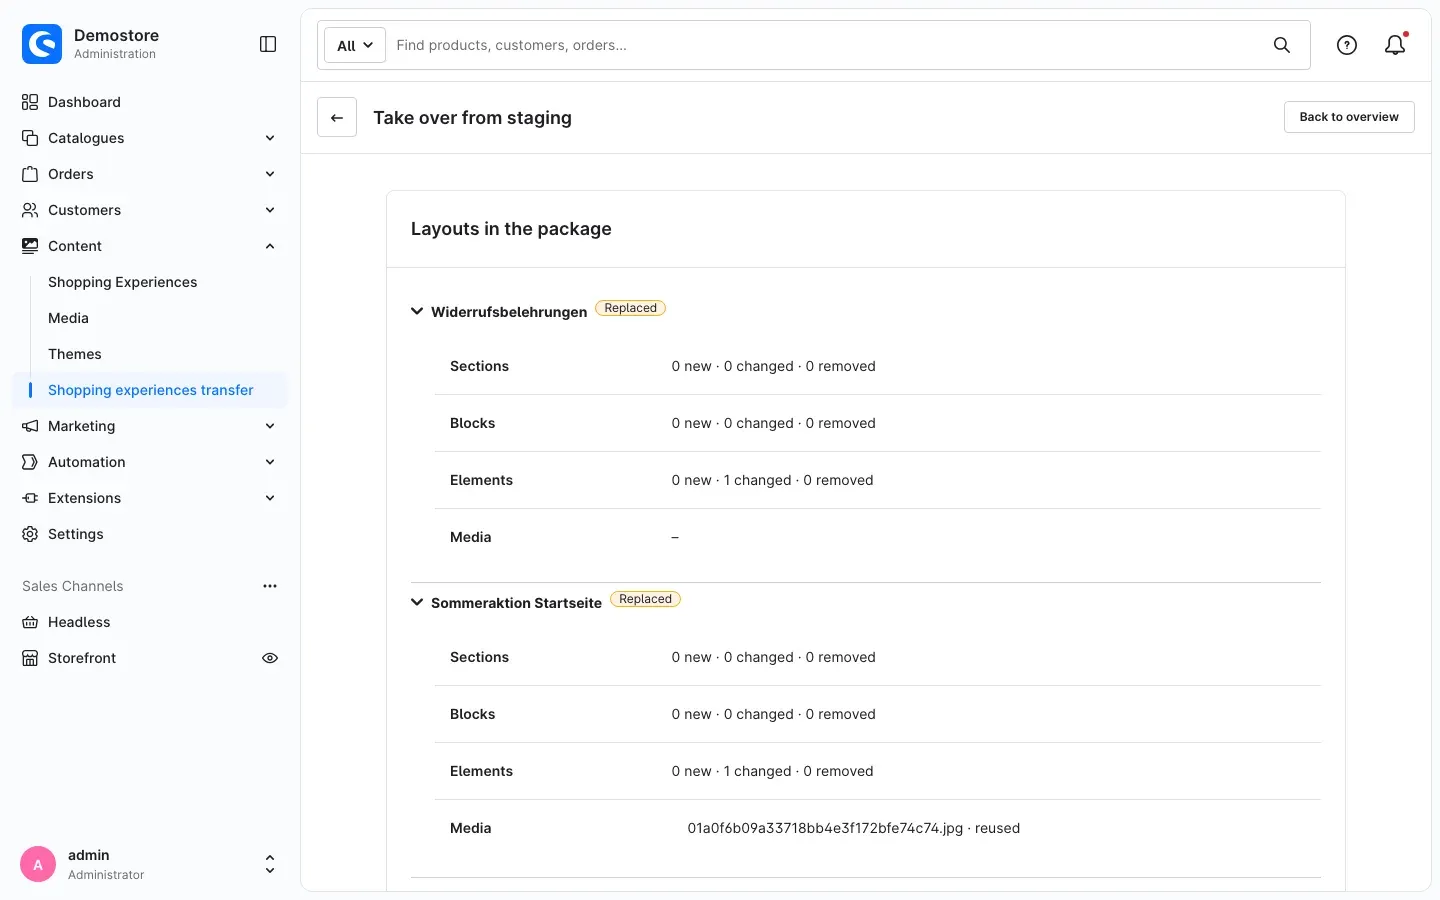Click the Settings gear icon

30,534
